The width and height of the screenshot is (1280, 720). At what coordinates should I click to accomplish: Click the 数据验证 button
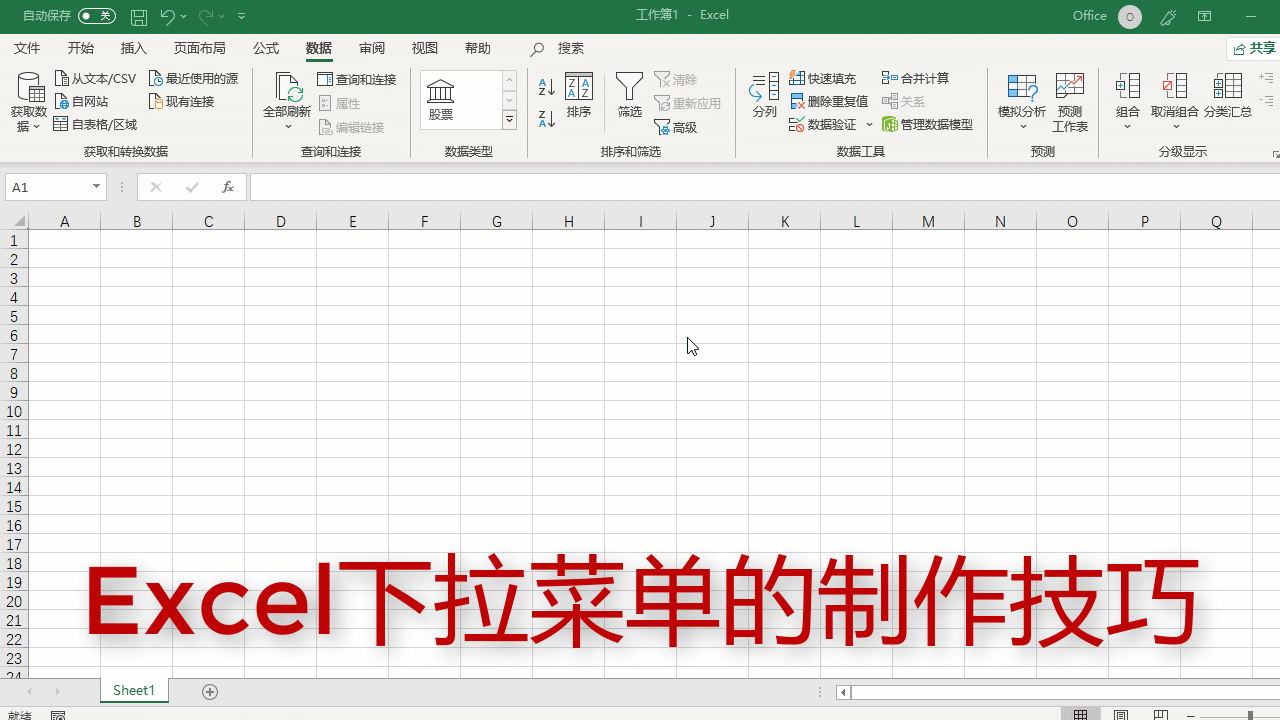[x=824, y=124]
